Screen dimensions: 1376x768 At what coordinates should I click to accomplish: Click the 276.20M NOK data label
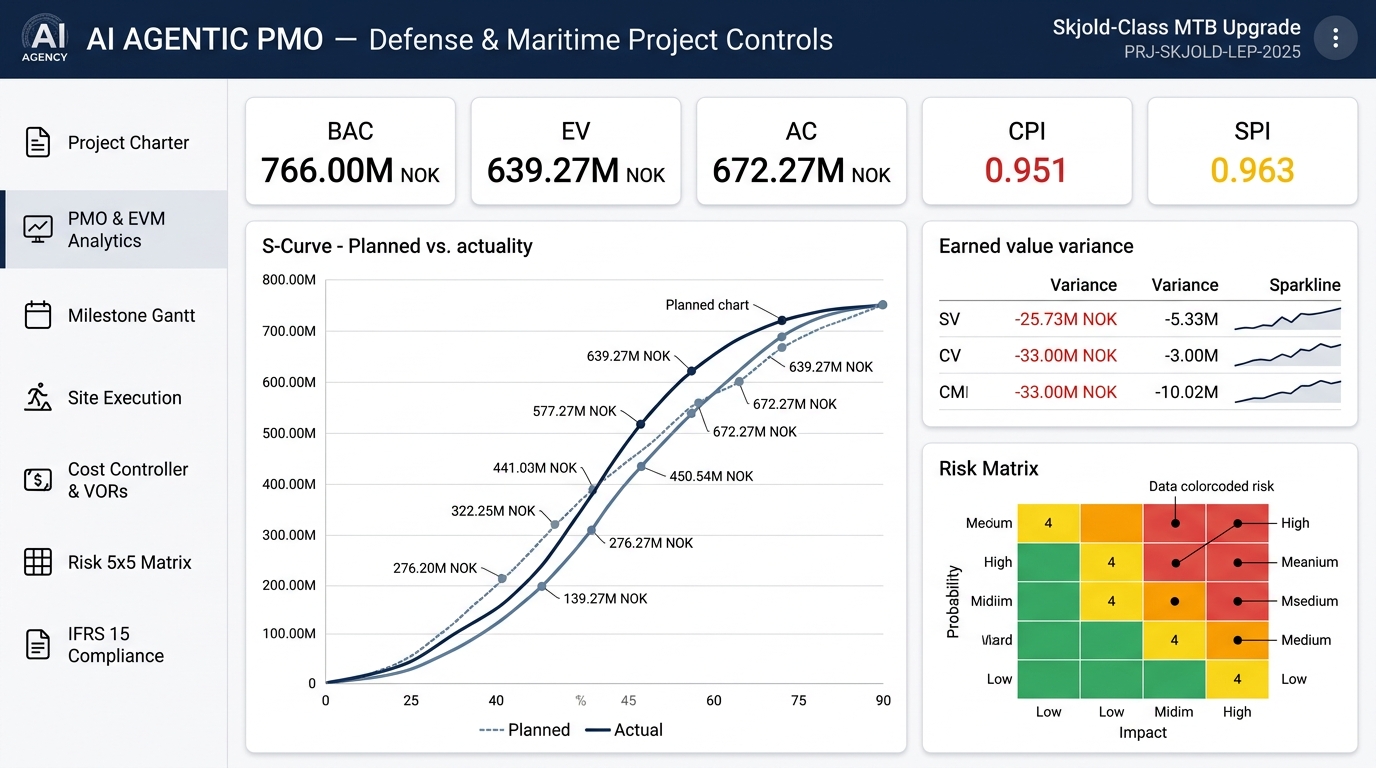pos(435,568)
